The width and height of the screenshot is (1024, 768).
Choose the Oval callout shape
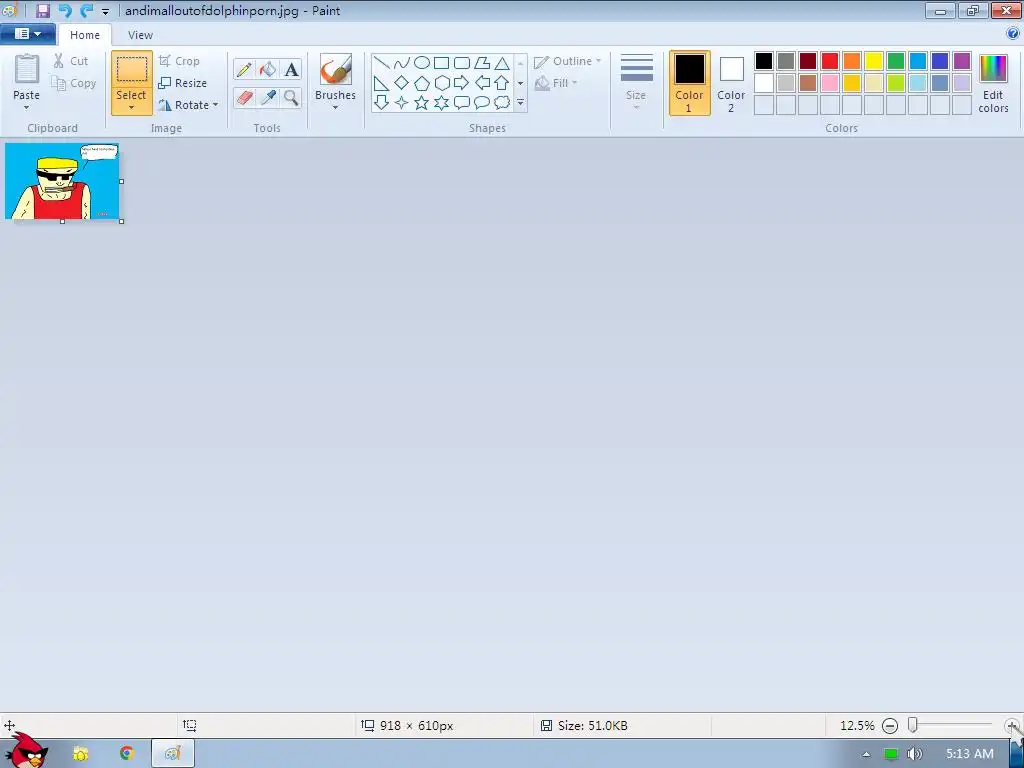(482, 103)
